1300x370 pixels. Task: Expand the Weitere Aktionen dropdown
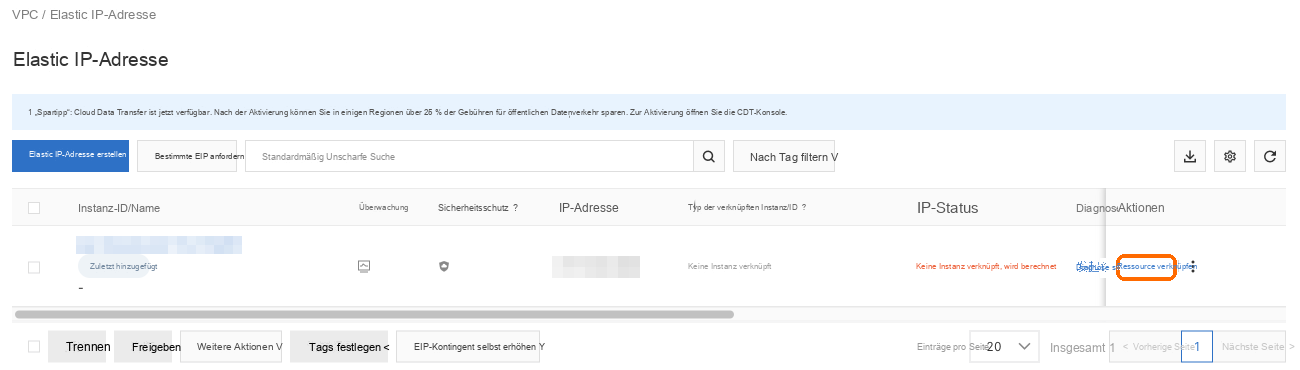(x=232, y=346)
